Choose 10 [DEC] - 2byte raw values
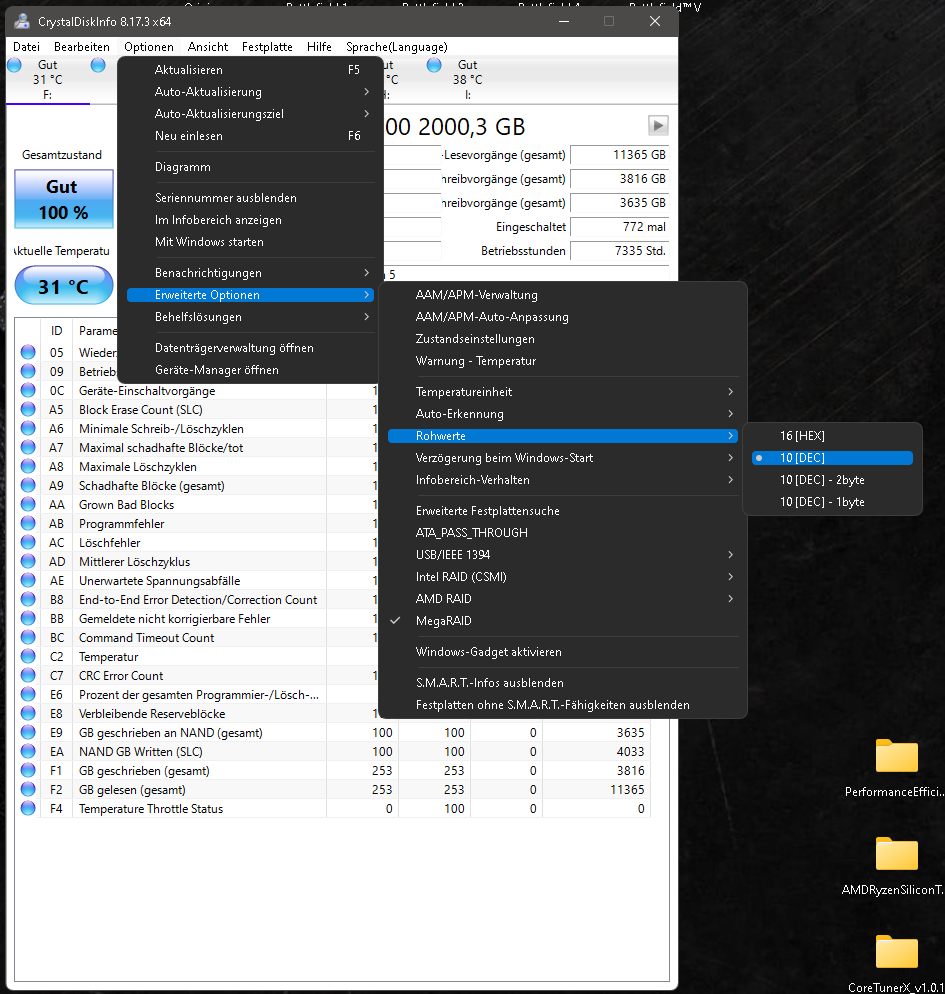The image size is (945, 994). point(832,480)
